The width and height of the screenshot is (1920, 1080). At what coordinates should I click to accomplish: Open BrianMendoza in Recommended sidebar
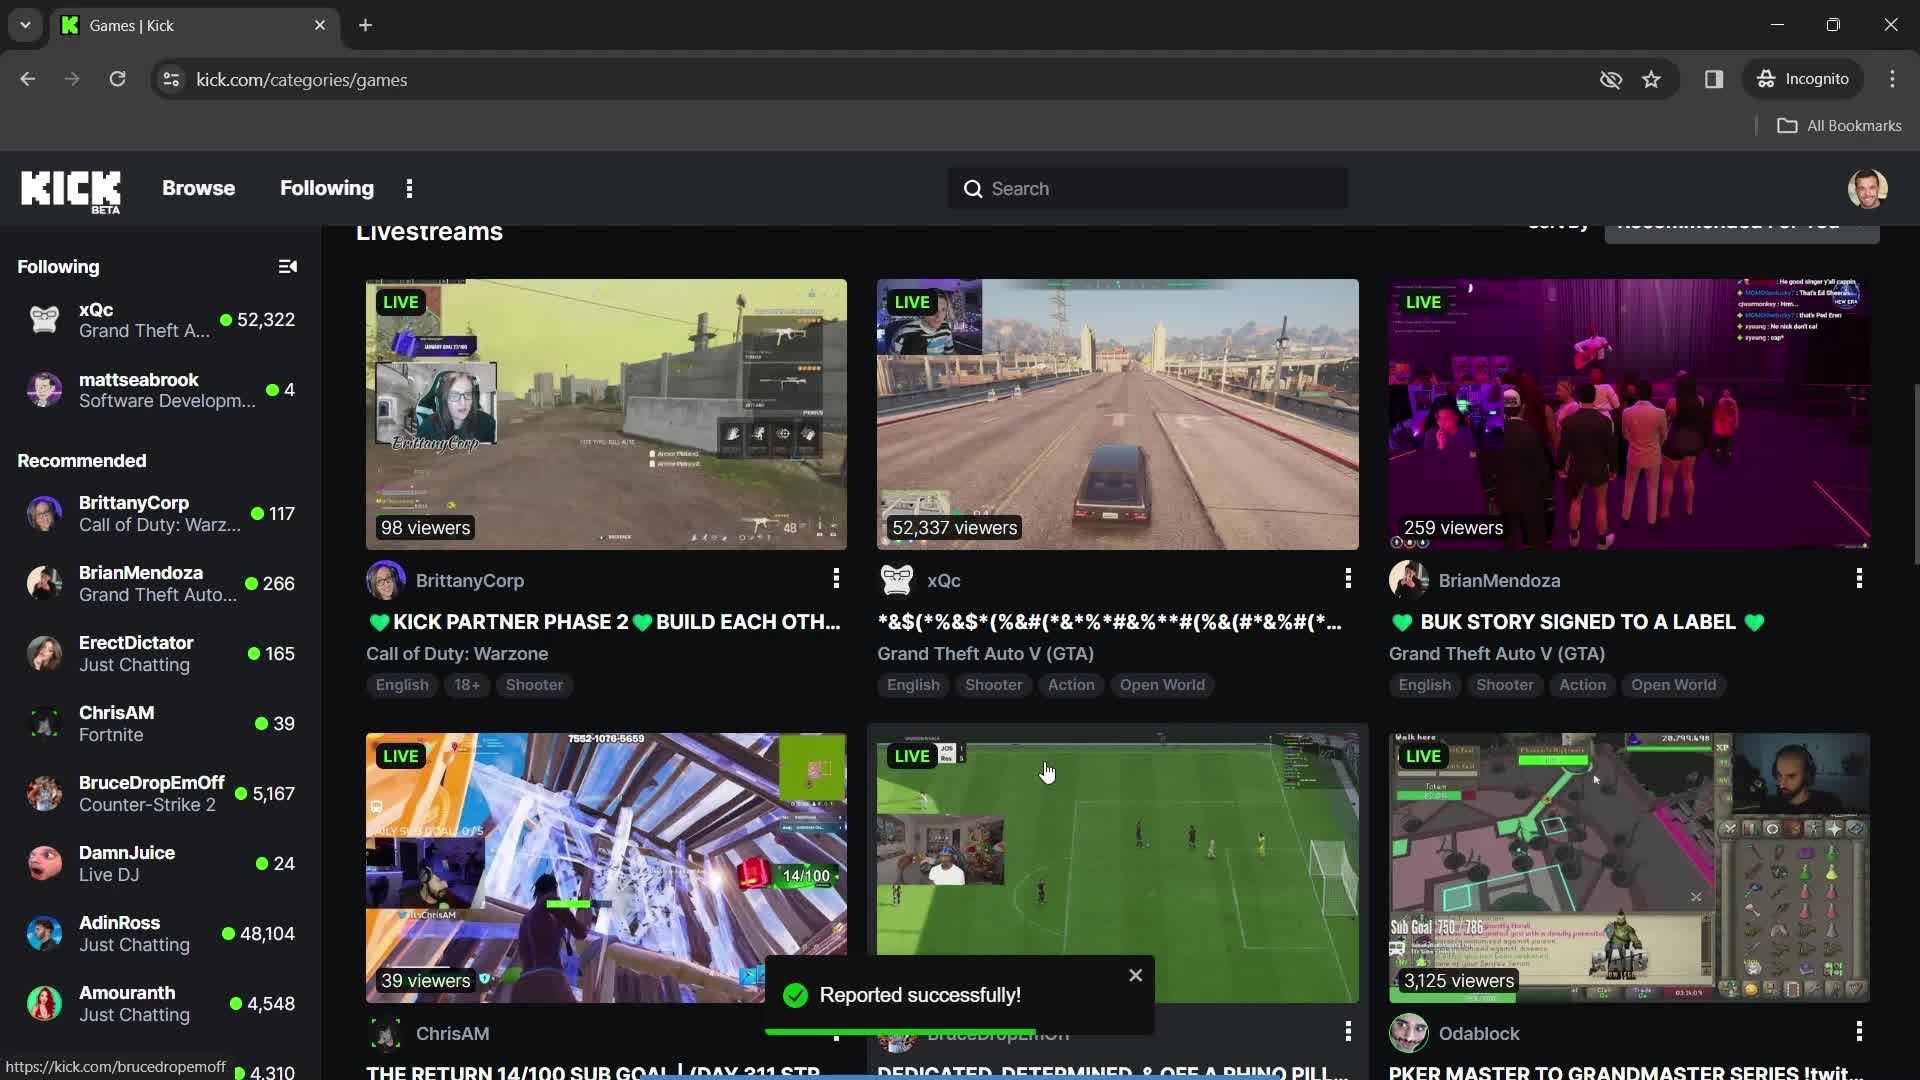tap(160, 583)
